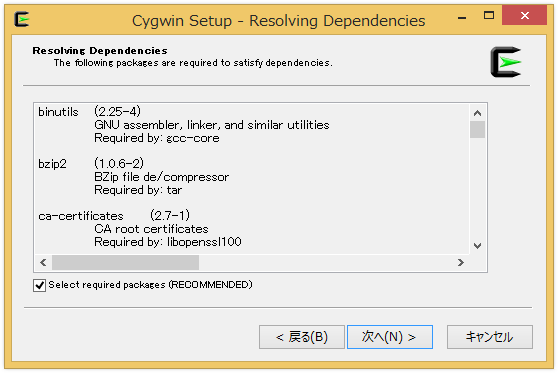Click the vertical scrollbar up arrow
Screen dimensions: 560x373
click(x=477, y=113)
